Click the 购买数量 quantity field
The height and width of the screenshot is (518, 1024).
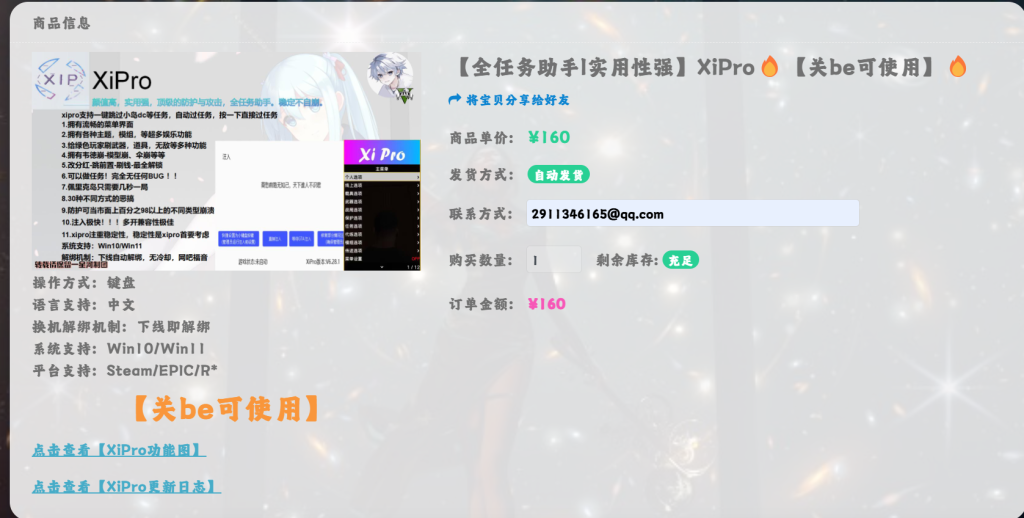click(x=553, y=260)
